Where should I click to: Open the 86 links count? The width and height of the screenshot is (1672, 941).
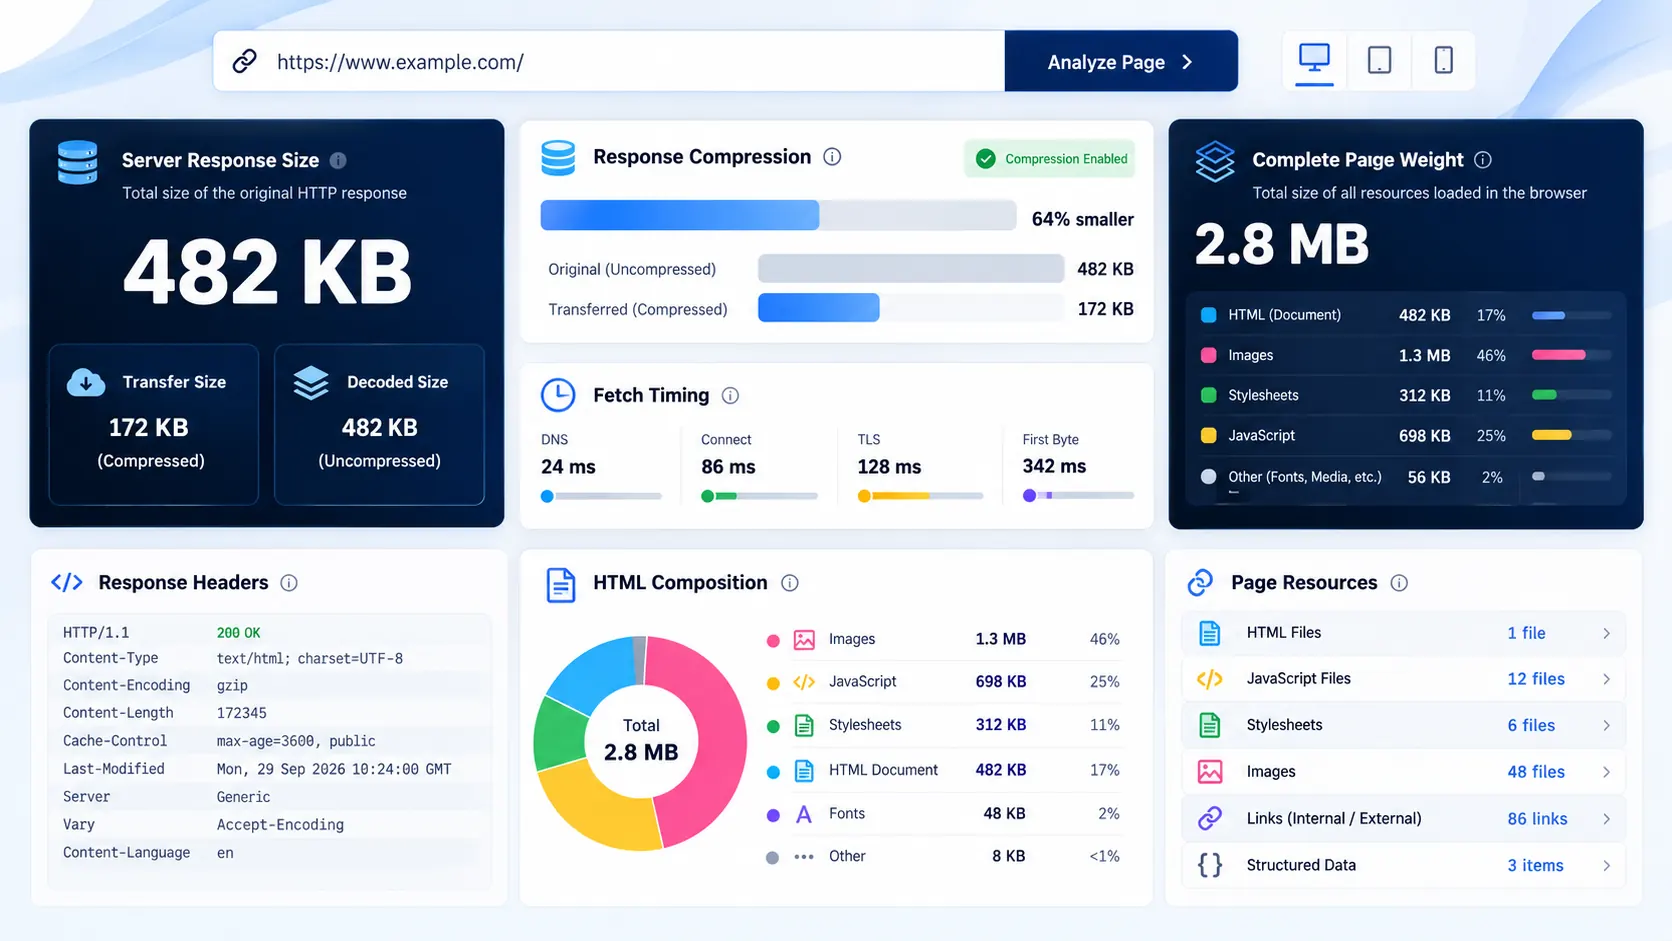[1537, 819]
